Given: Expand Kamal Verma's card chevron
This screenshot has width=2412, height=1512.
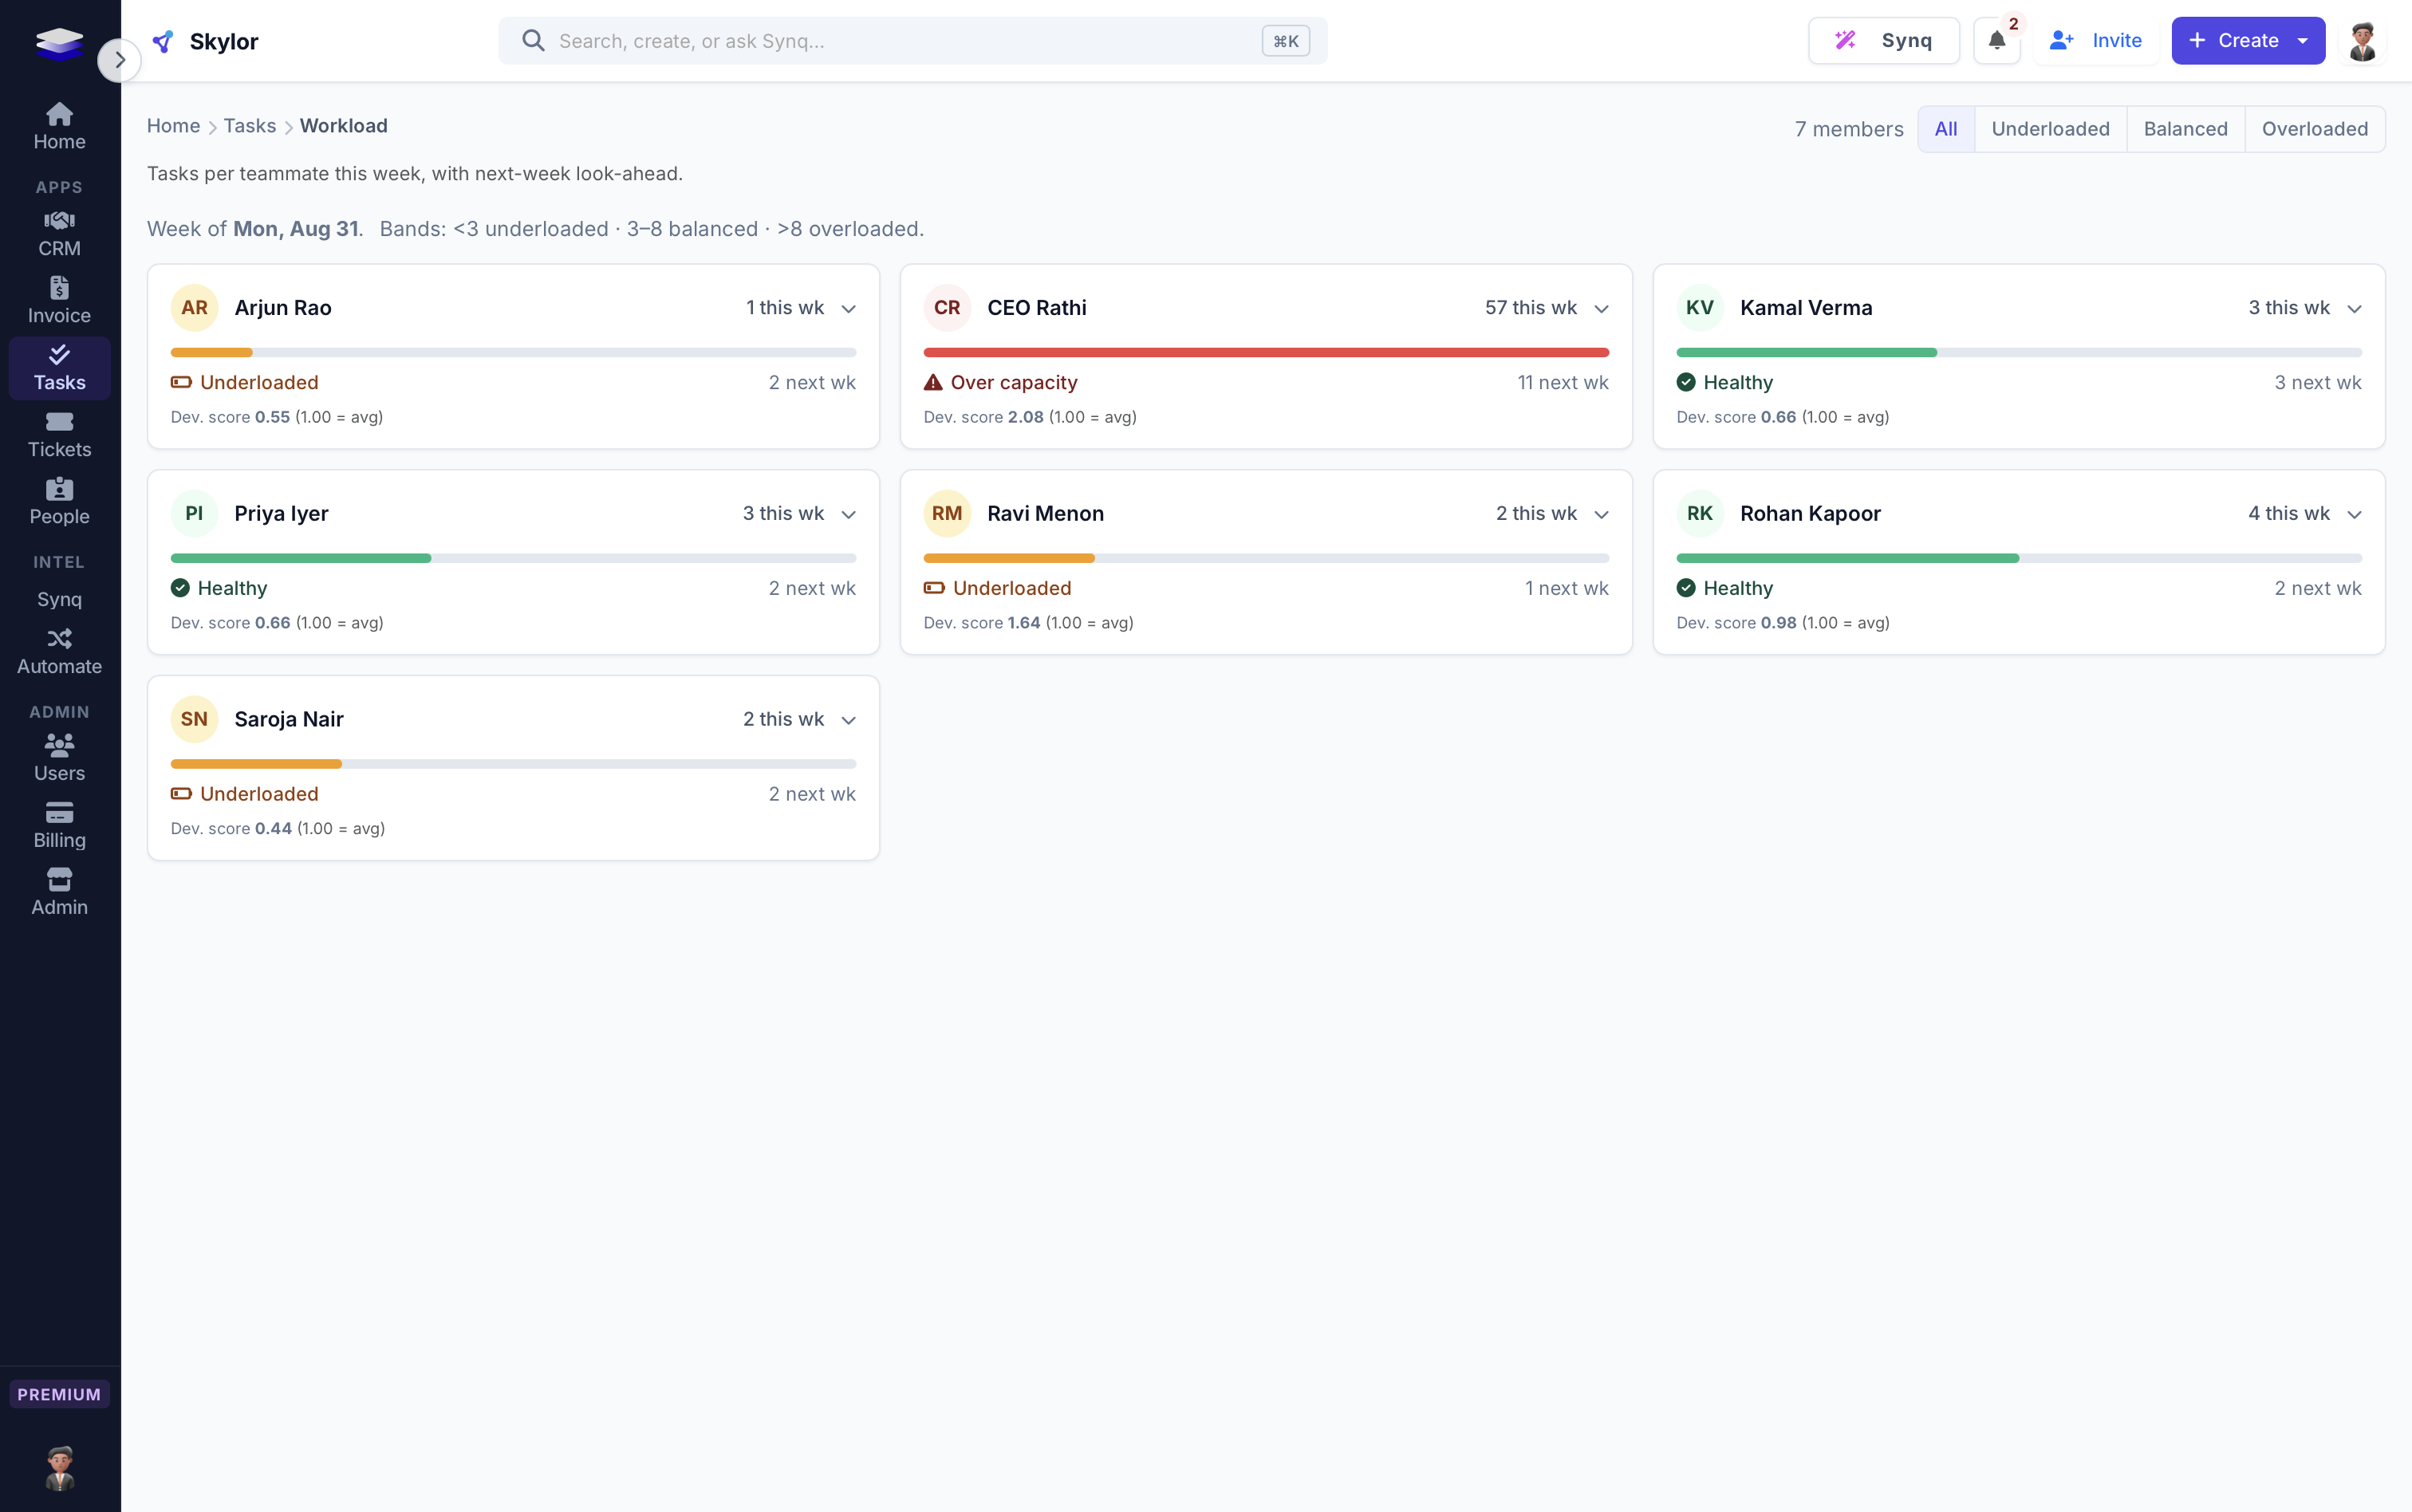Looking at the screenshot, I should coord(2354,309).
